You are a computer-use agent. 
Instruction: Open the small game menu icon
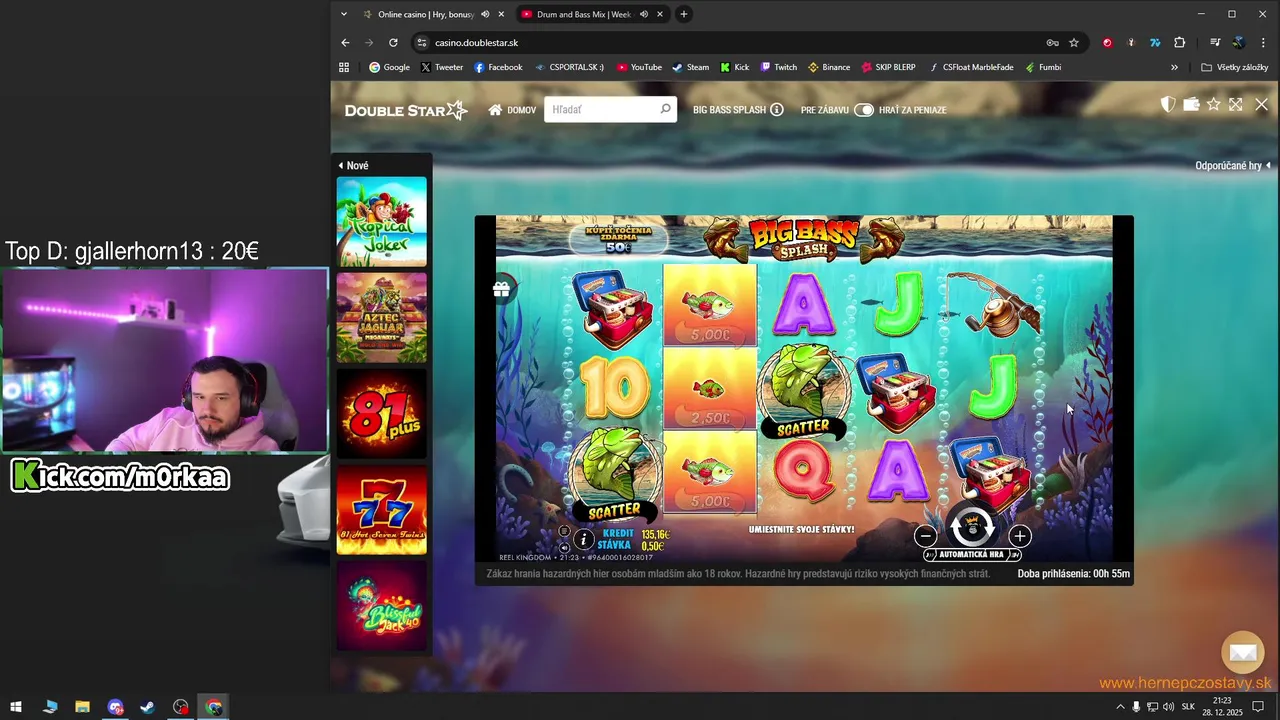pos(564,531)
